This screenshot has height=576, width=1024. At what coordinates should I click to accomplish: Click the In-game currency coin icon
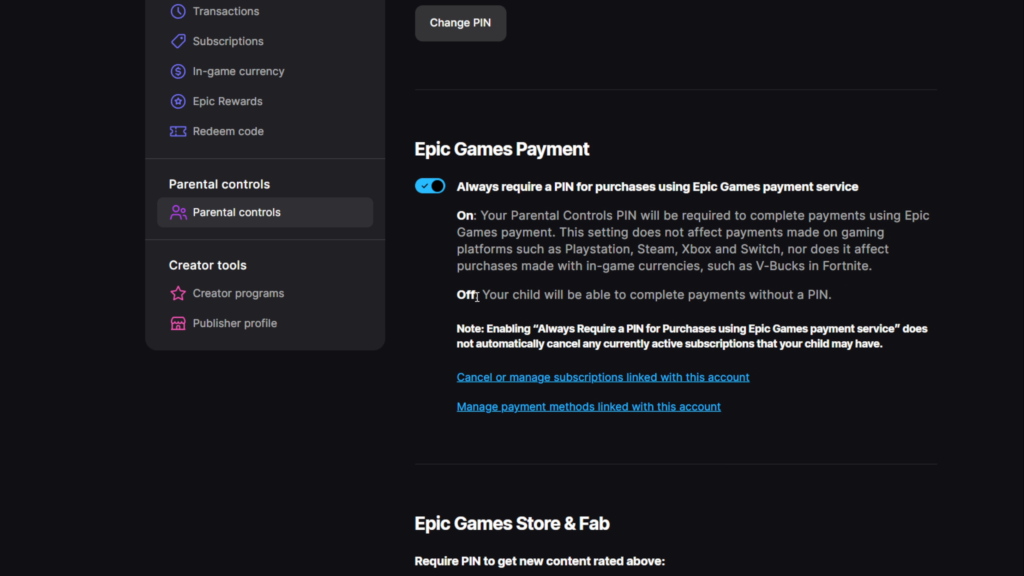click(x=178, y=71)
